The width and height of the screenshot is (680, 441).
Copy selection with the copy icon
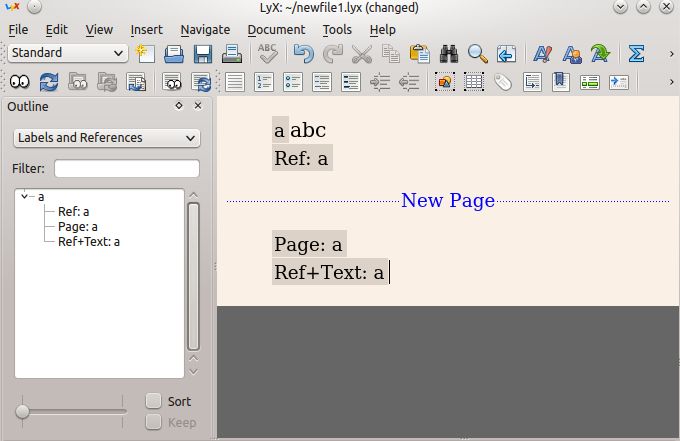(x=390, y=54)
